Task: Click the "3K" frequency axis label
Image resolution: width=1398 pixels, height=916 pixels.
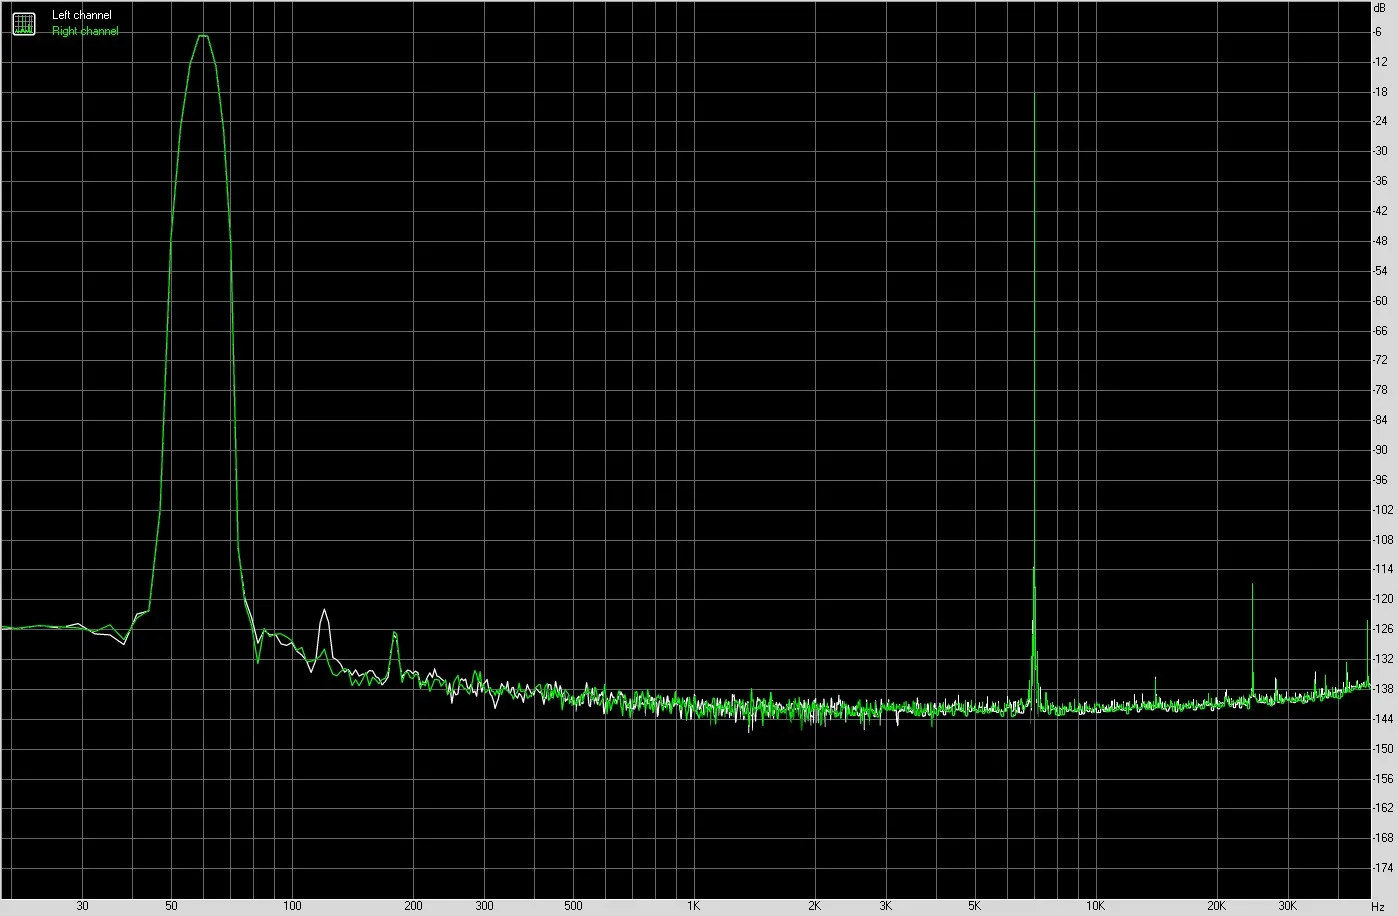Action: click(885, 907)
